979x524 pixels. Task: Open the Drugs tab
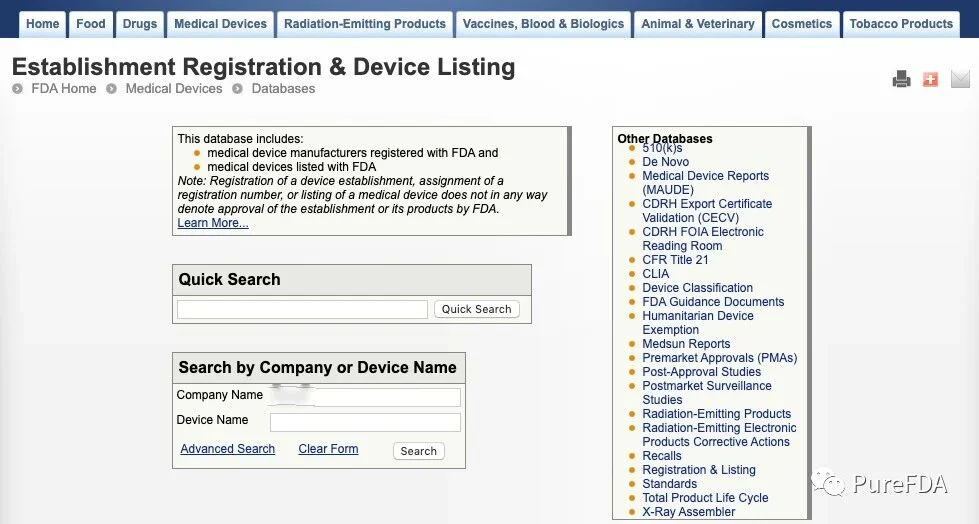click(x=140, y=24)
